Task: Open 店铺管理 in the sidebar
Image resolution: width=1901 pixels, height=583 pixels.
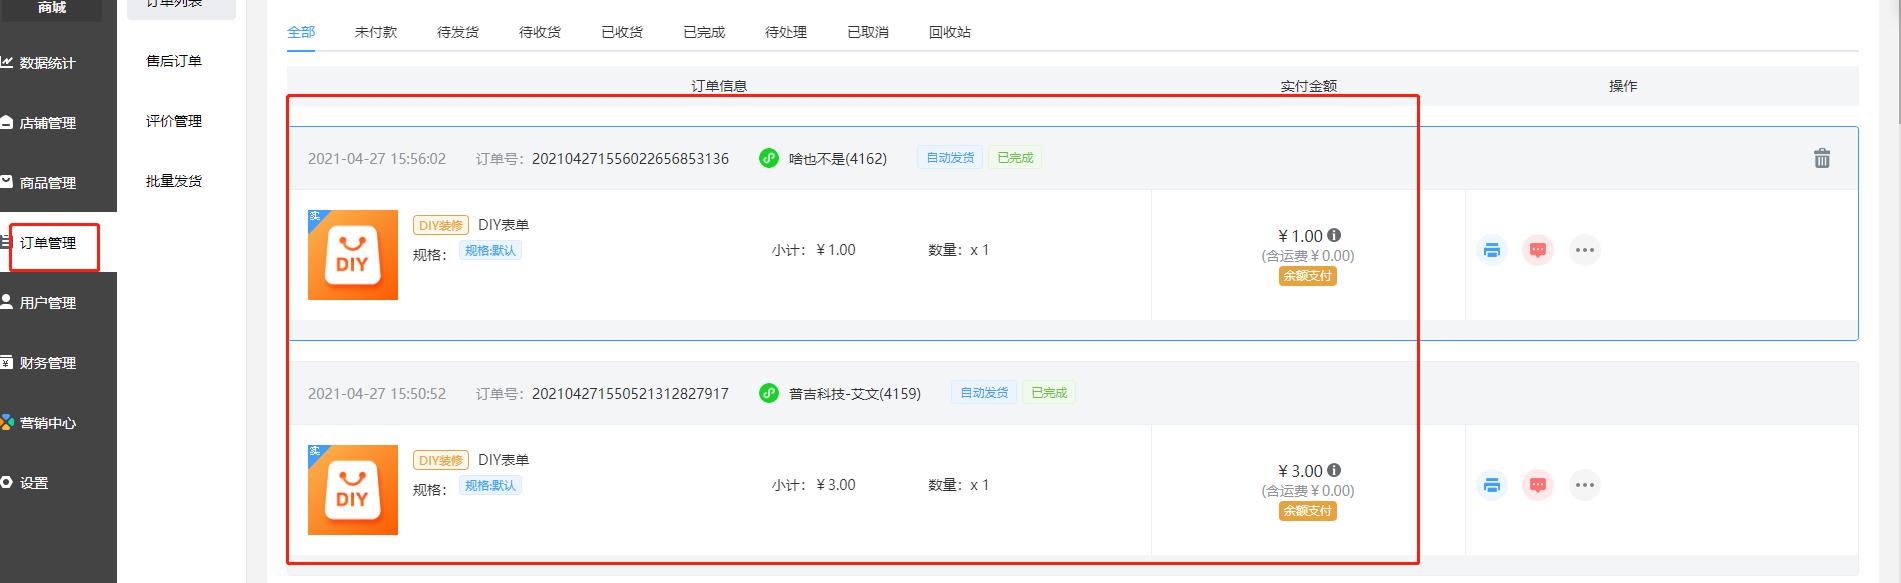Action: (47, 123)
